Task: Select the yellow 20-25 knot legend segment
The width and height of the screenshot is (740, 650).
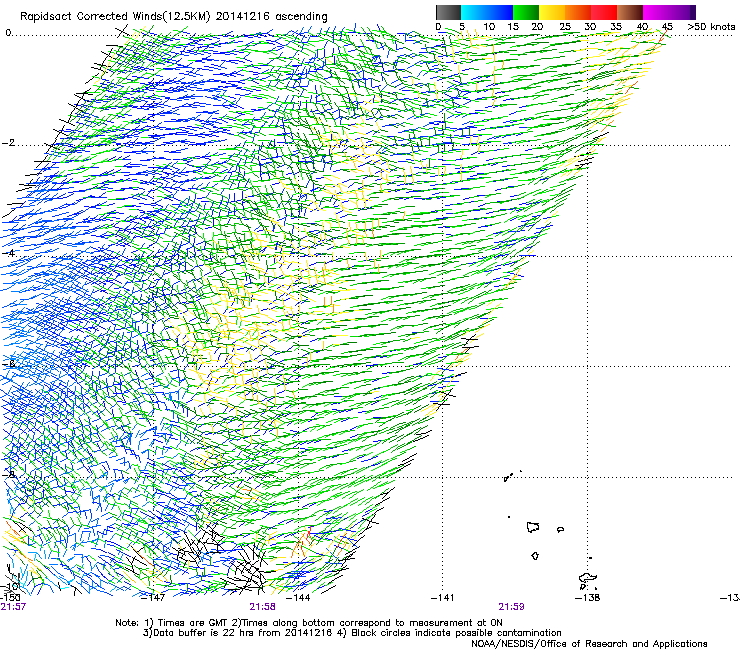Action: (x=552, y=12)
